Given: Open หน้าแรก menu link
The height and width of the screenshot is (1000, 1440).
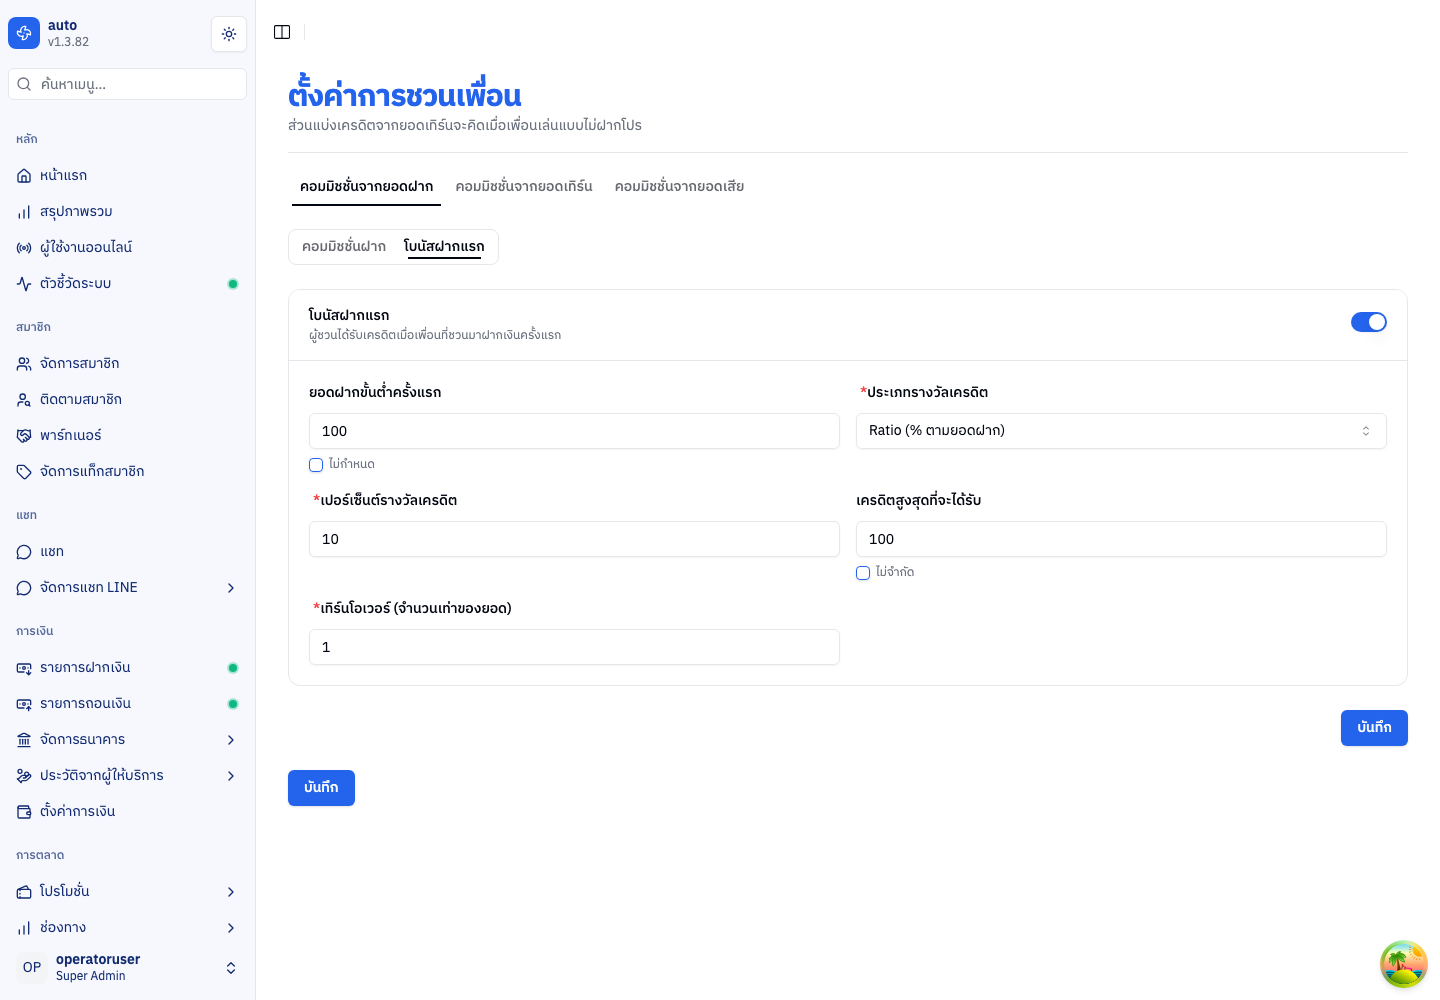Looking at the screenshot, I should (128, 176).
